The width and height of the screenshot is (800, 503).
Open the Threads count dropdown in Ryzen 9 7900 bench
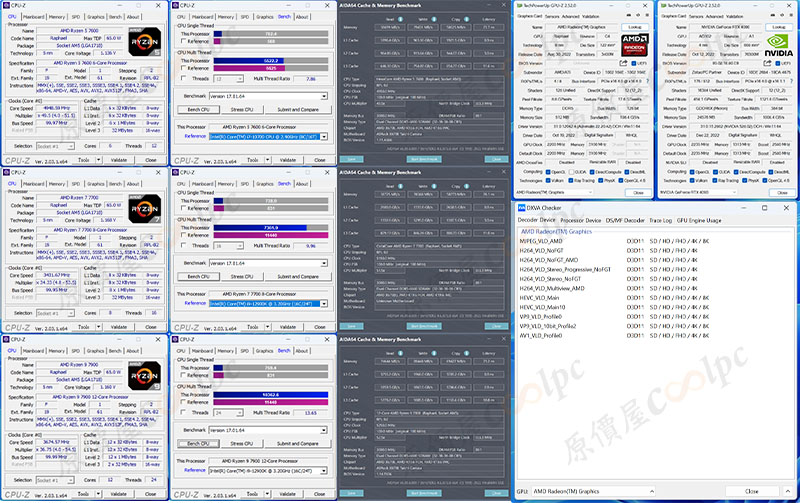(x=229, y=413)
